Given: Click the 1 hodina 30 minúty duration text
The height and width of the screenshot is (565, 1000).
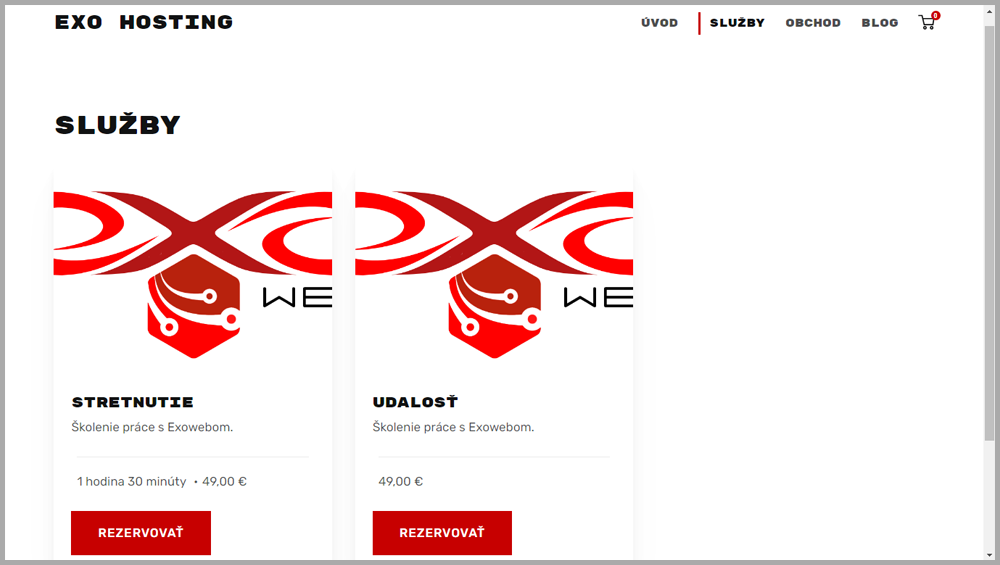Looking at the screenshot, I should tap(131, 481).
